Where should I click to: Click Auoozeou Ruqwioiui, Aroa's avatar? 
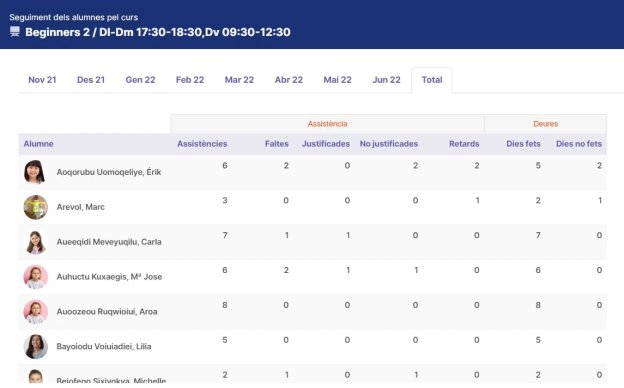click(35, 312)
